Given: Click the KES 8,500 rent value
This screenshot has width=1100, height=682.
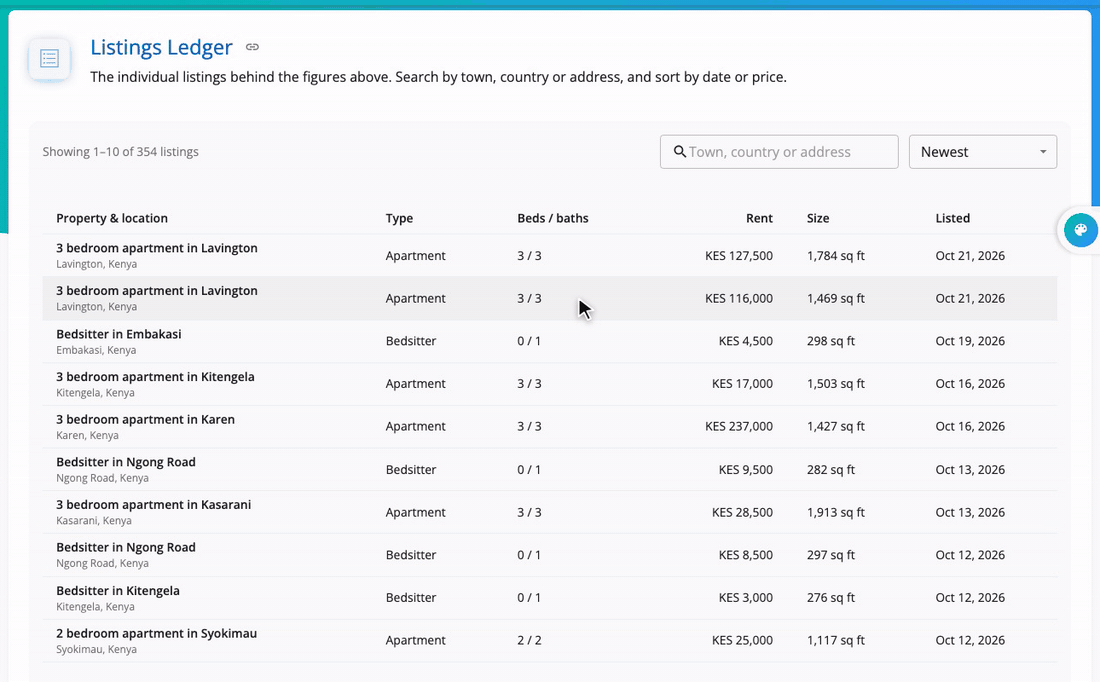Looking at the screenshot, I should (x=746, y=555).
